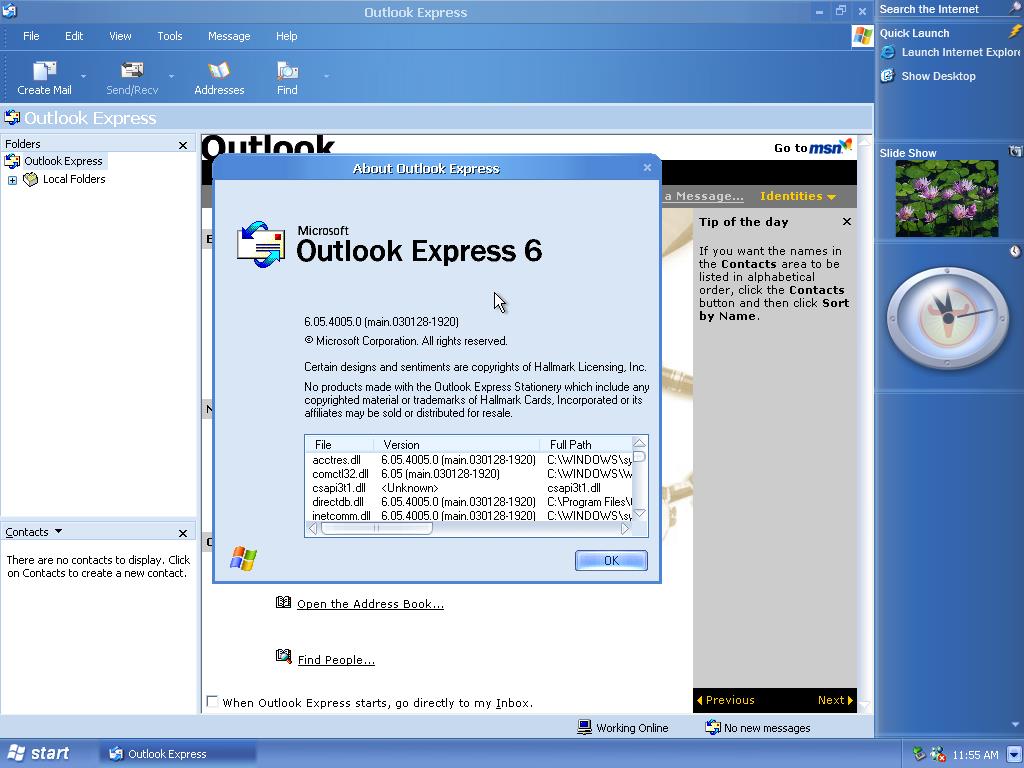The width and height of the screenshot is (1024, 768).
Task: Click Launch Internet Explorer in Quick Launch
Action: coord(950,52)
